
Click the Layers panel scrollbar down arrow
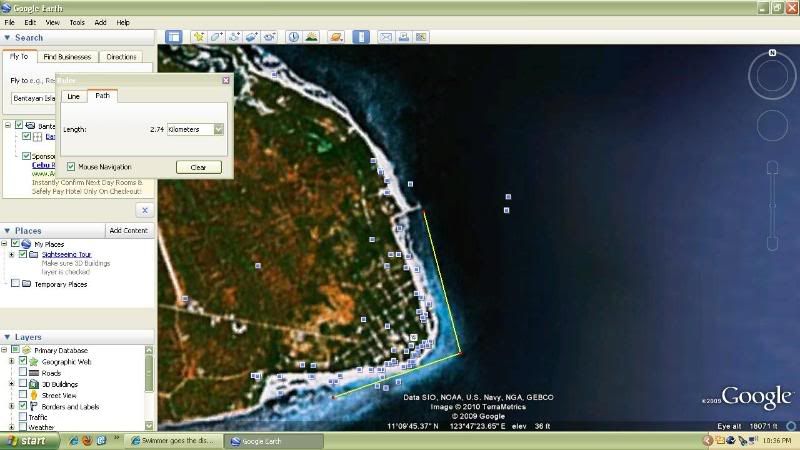149,426
